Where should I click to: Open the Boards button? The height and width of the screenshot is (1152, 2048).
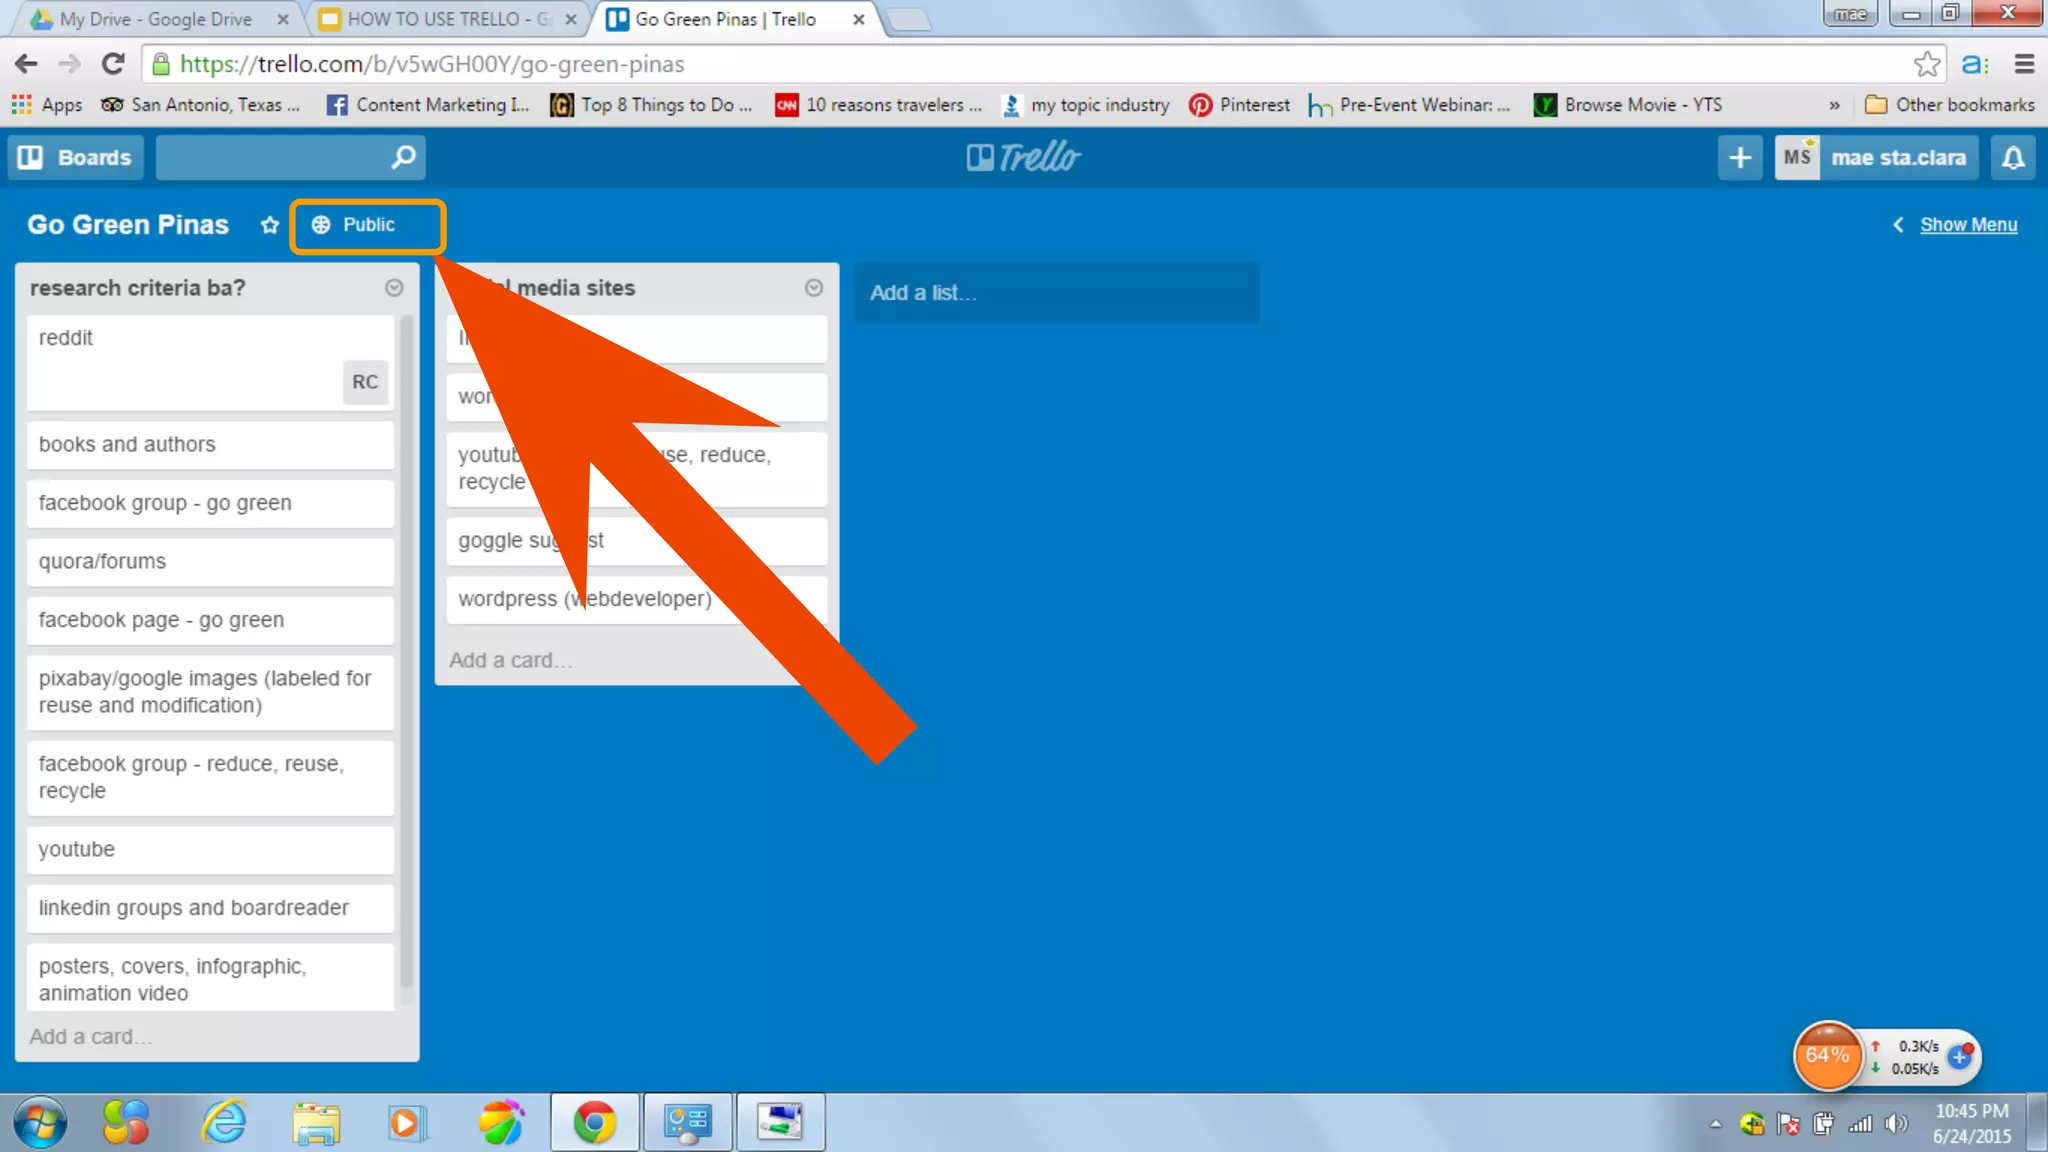point(76,157)
